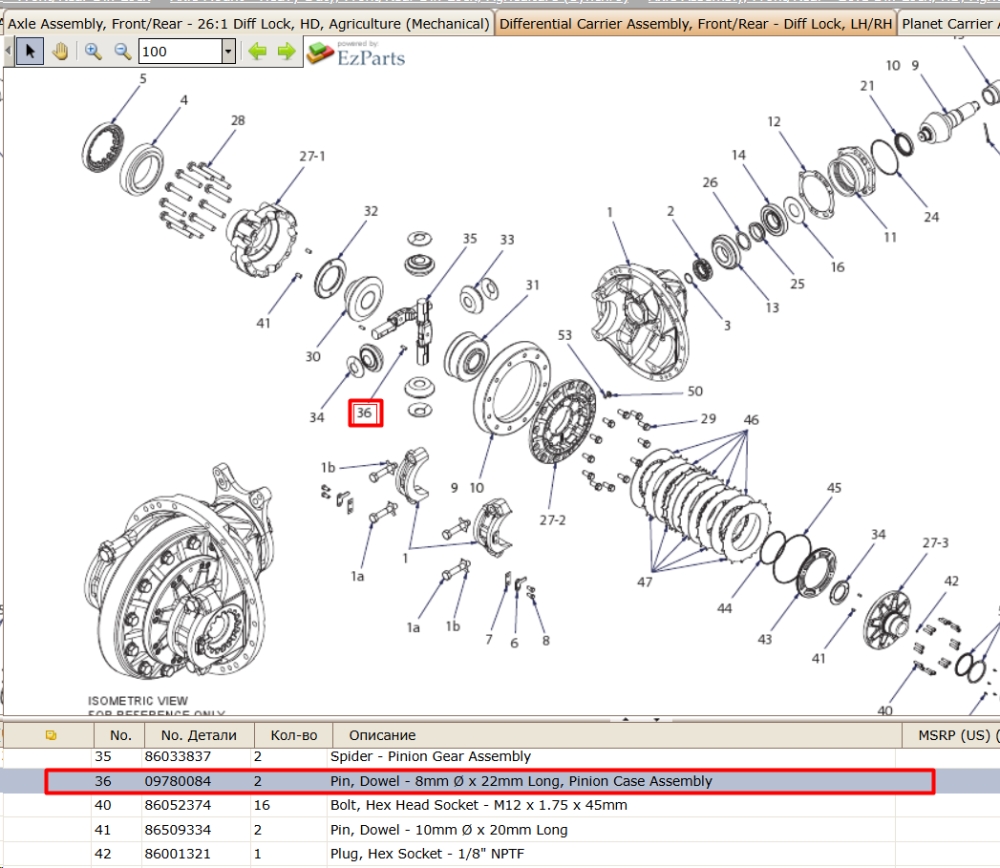Sort by Кол-во column header
Screen dimensions: 1000x868
293,735
